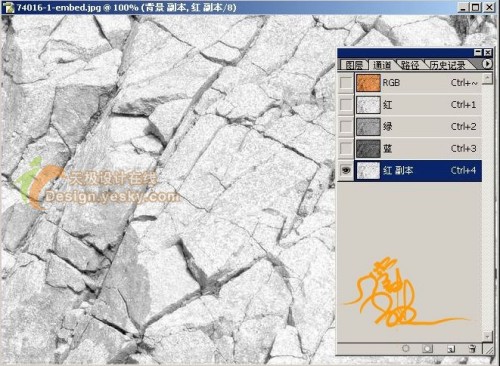Toggle visibility of the 蓝 channel
This screenshot has width=500, height=366.
(x=346, y=149)
